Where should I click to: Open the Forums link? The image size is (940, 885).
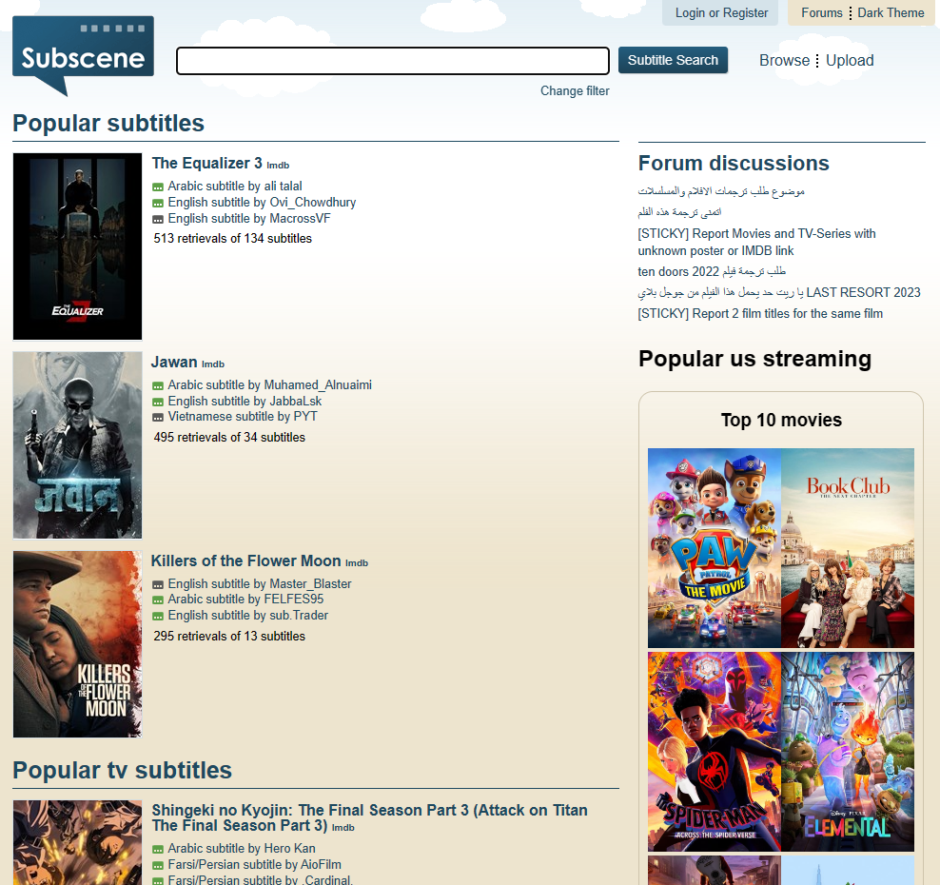click(821, 13)
